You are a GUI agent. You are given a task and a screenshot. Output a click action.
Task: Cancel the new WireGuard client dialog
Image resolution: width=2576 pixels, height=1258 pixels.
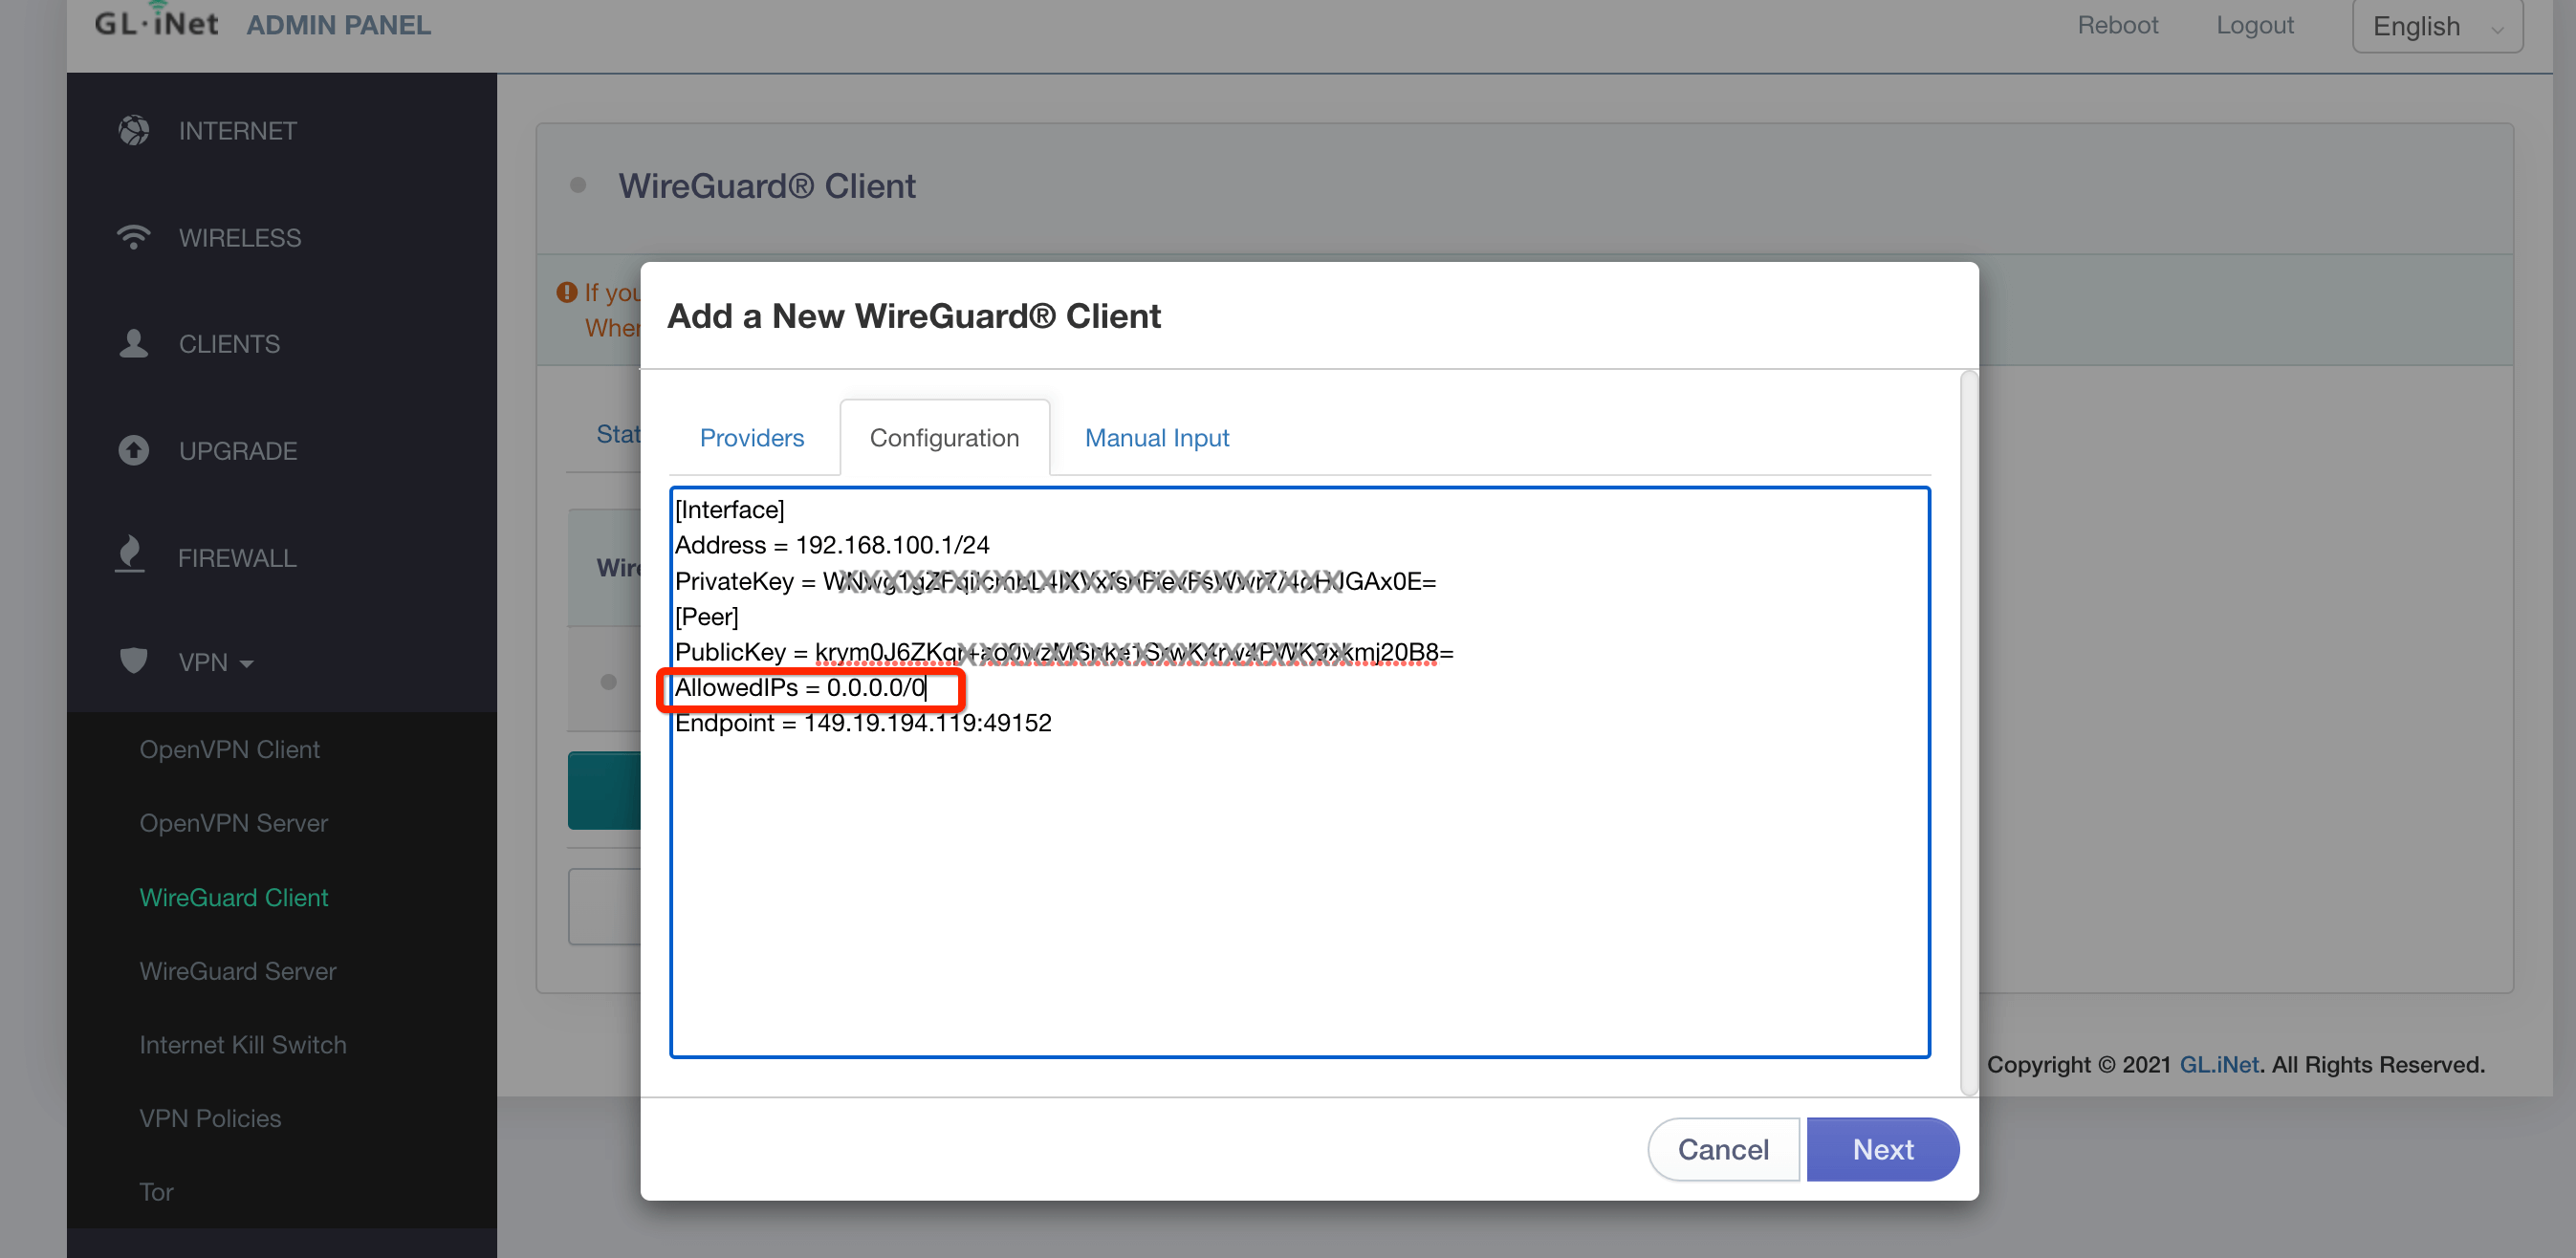1723,1149
